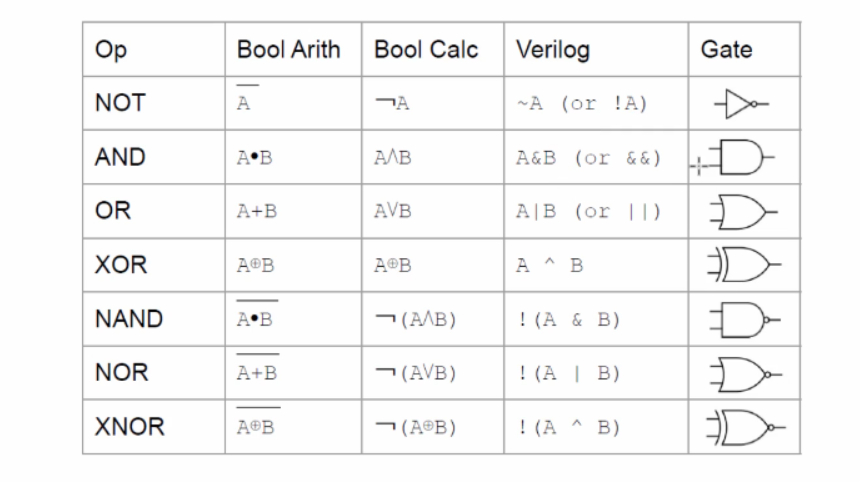
Task: Click the Verilog cell A|B (or ||)
Action: tap(589, 212)
